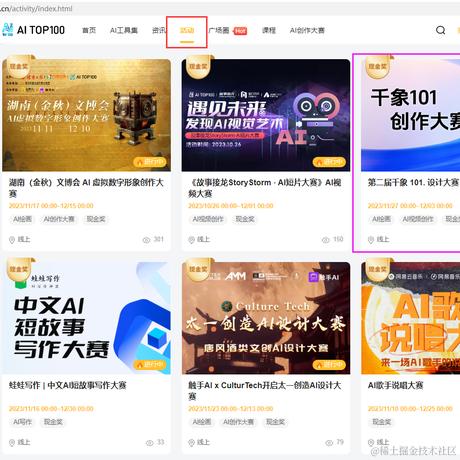Screen dimensions: 460x460
Task: Click date range on 湖南文博会 card
Action: pyautogui.click(x=51, y=206)
